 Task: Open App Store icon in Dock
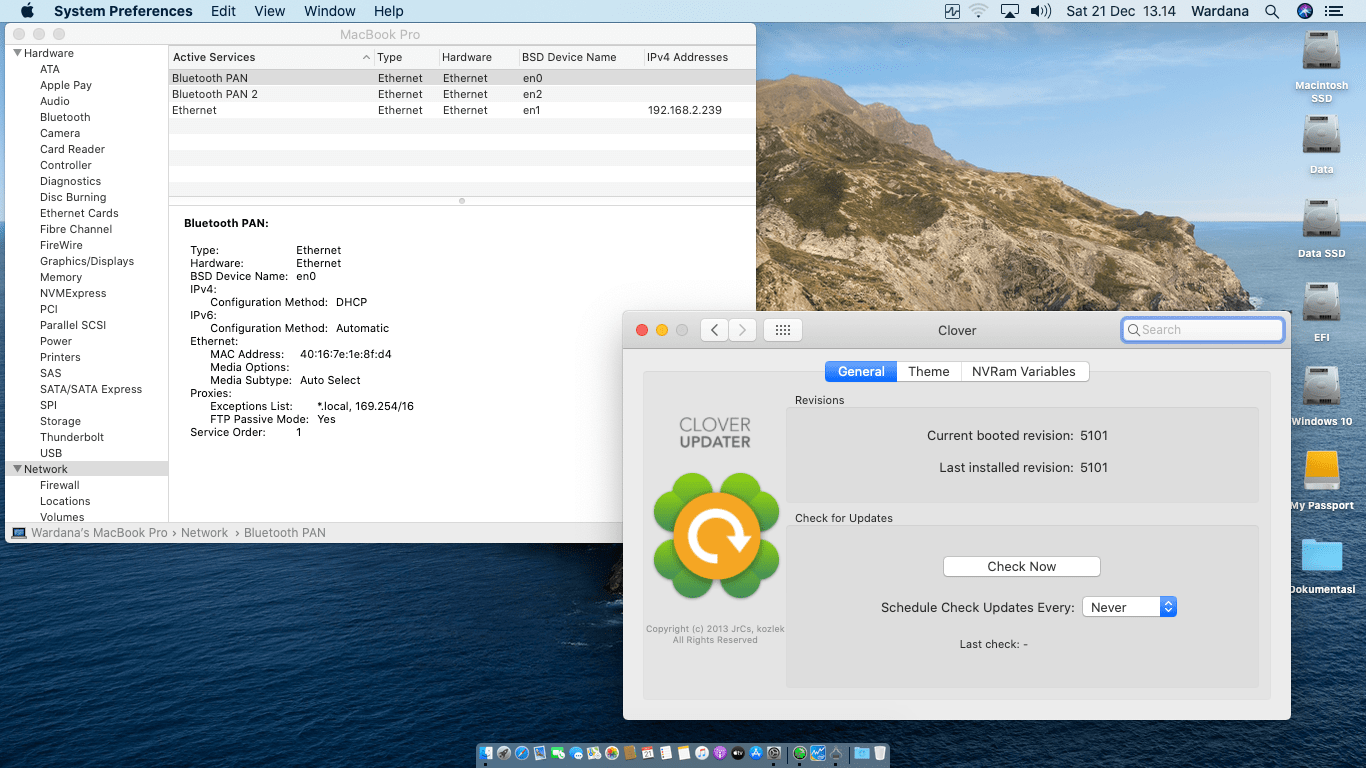tap(756, 753)
